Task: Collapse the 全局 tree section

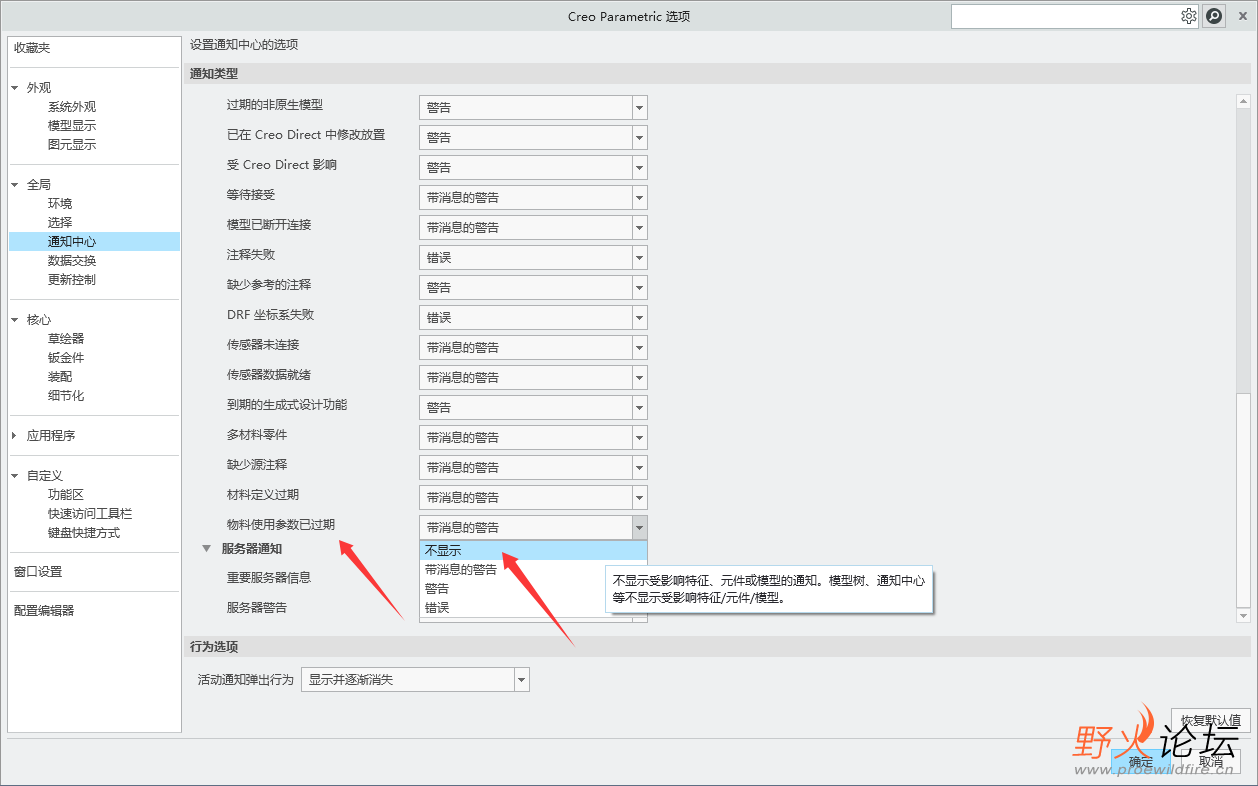Action: click(x=15, y=185)
